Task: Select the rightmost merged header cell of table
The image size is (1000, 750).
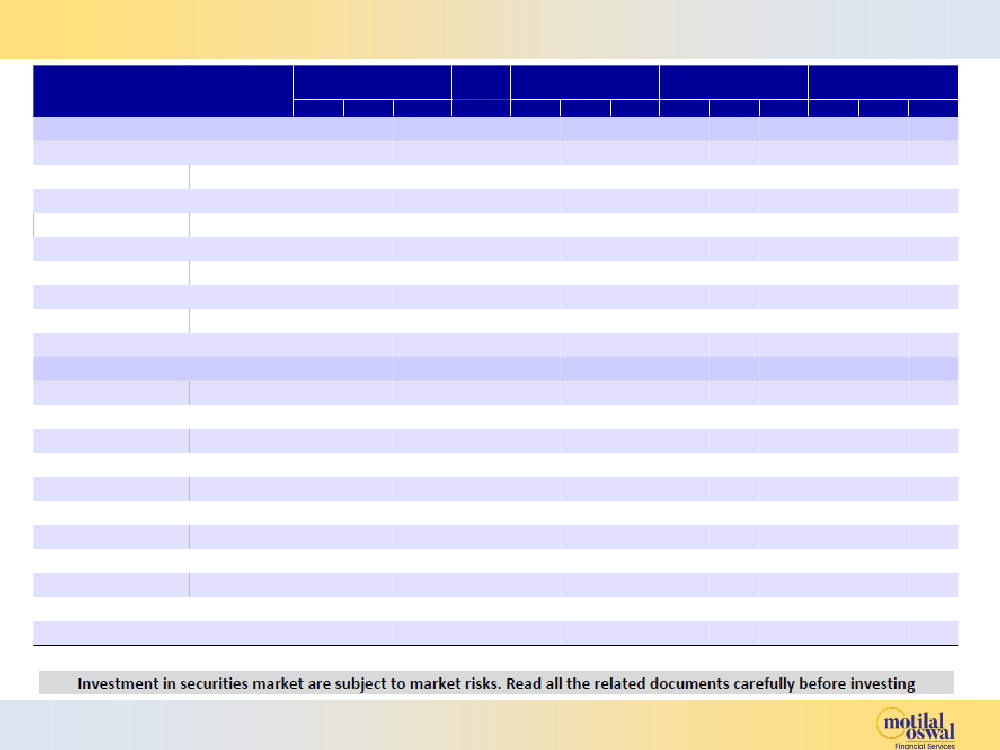Action: [883, 82]
